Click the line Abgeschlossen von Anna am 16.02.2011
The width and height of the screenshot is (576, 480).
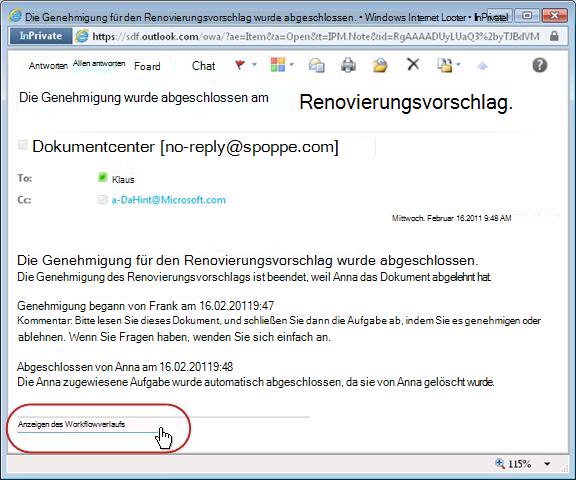coord(125,367)
